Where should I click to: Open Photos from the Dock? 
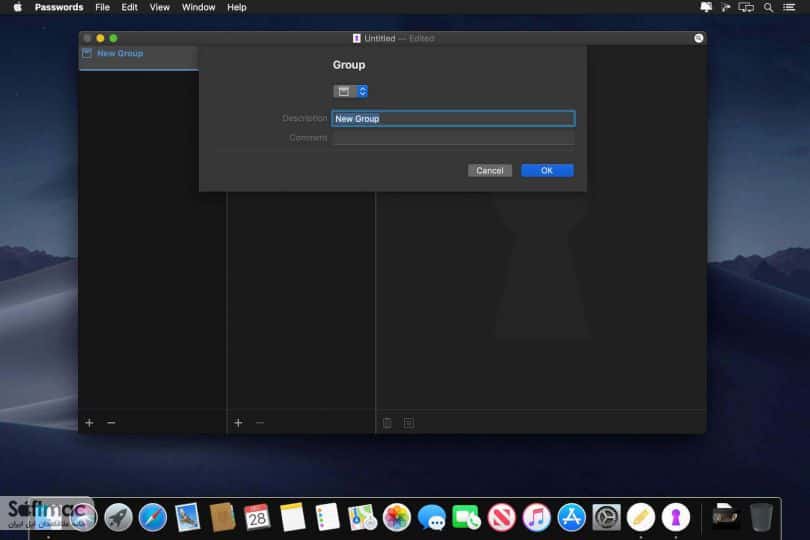click(x=397, y=517)
